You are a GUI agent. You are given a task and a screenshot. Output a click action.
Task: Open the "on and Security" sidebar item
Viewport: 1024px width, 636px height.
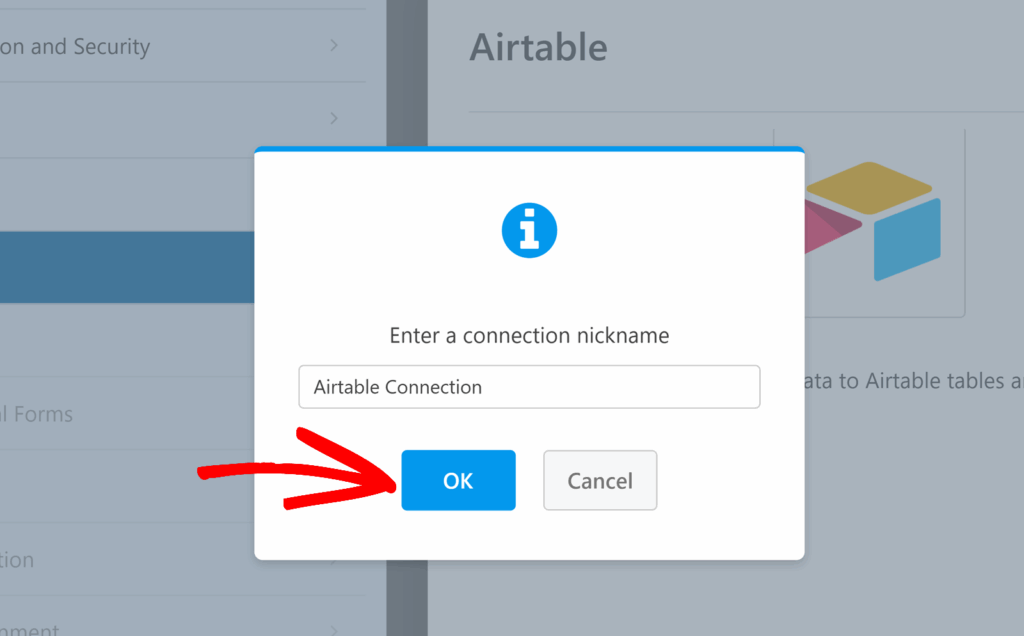point(75,46)
